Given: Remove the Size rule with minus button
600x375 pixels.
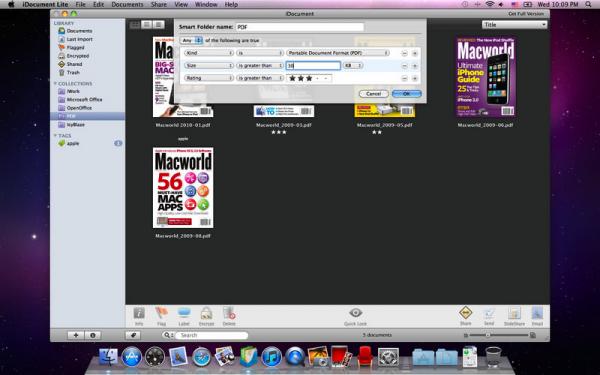Looking at the screenshot, I should (x=404, y=66).
